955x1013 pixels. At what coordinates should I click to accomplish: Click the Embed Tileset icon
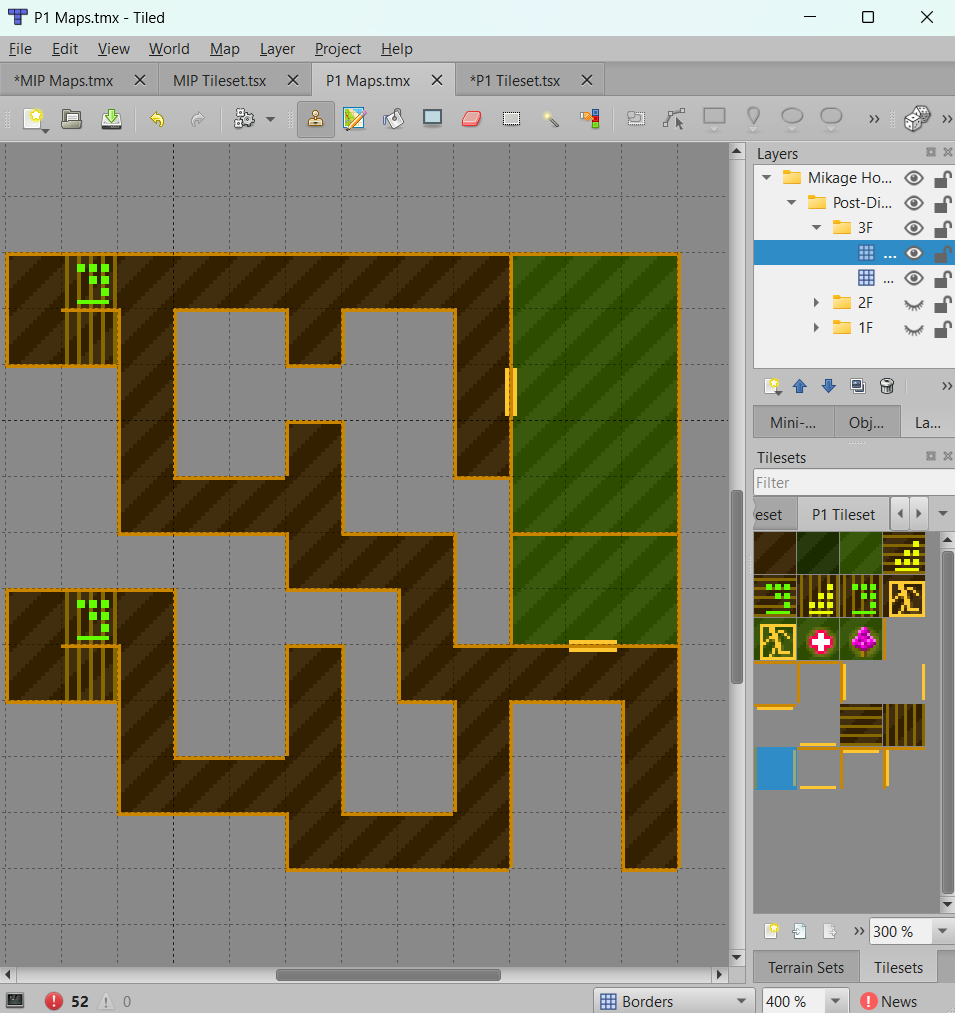(x=799, y=931)
